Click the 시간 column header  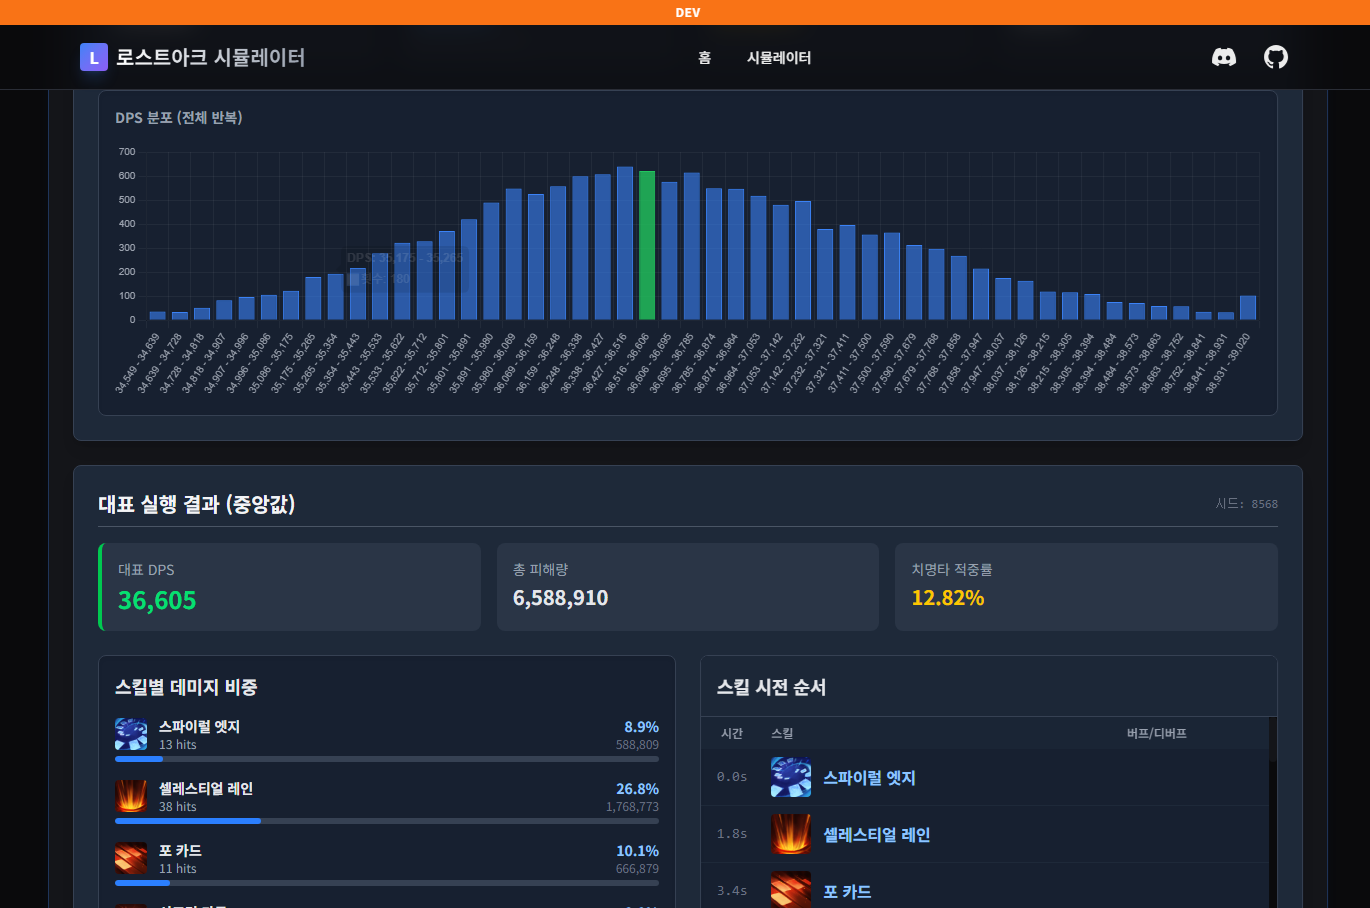[732, 733]
